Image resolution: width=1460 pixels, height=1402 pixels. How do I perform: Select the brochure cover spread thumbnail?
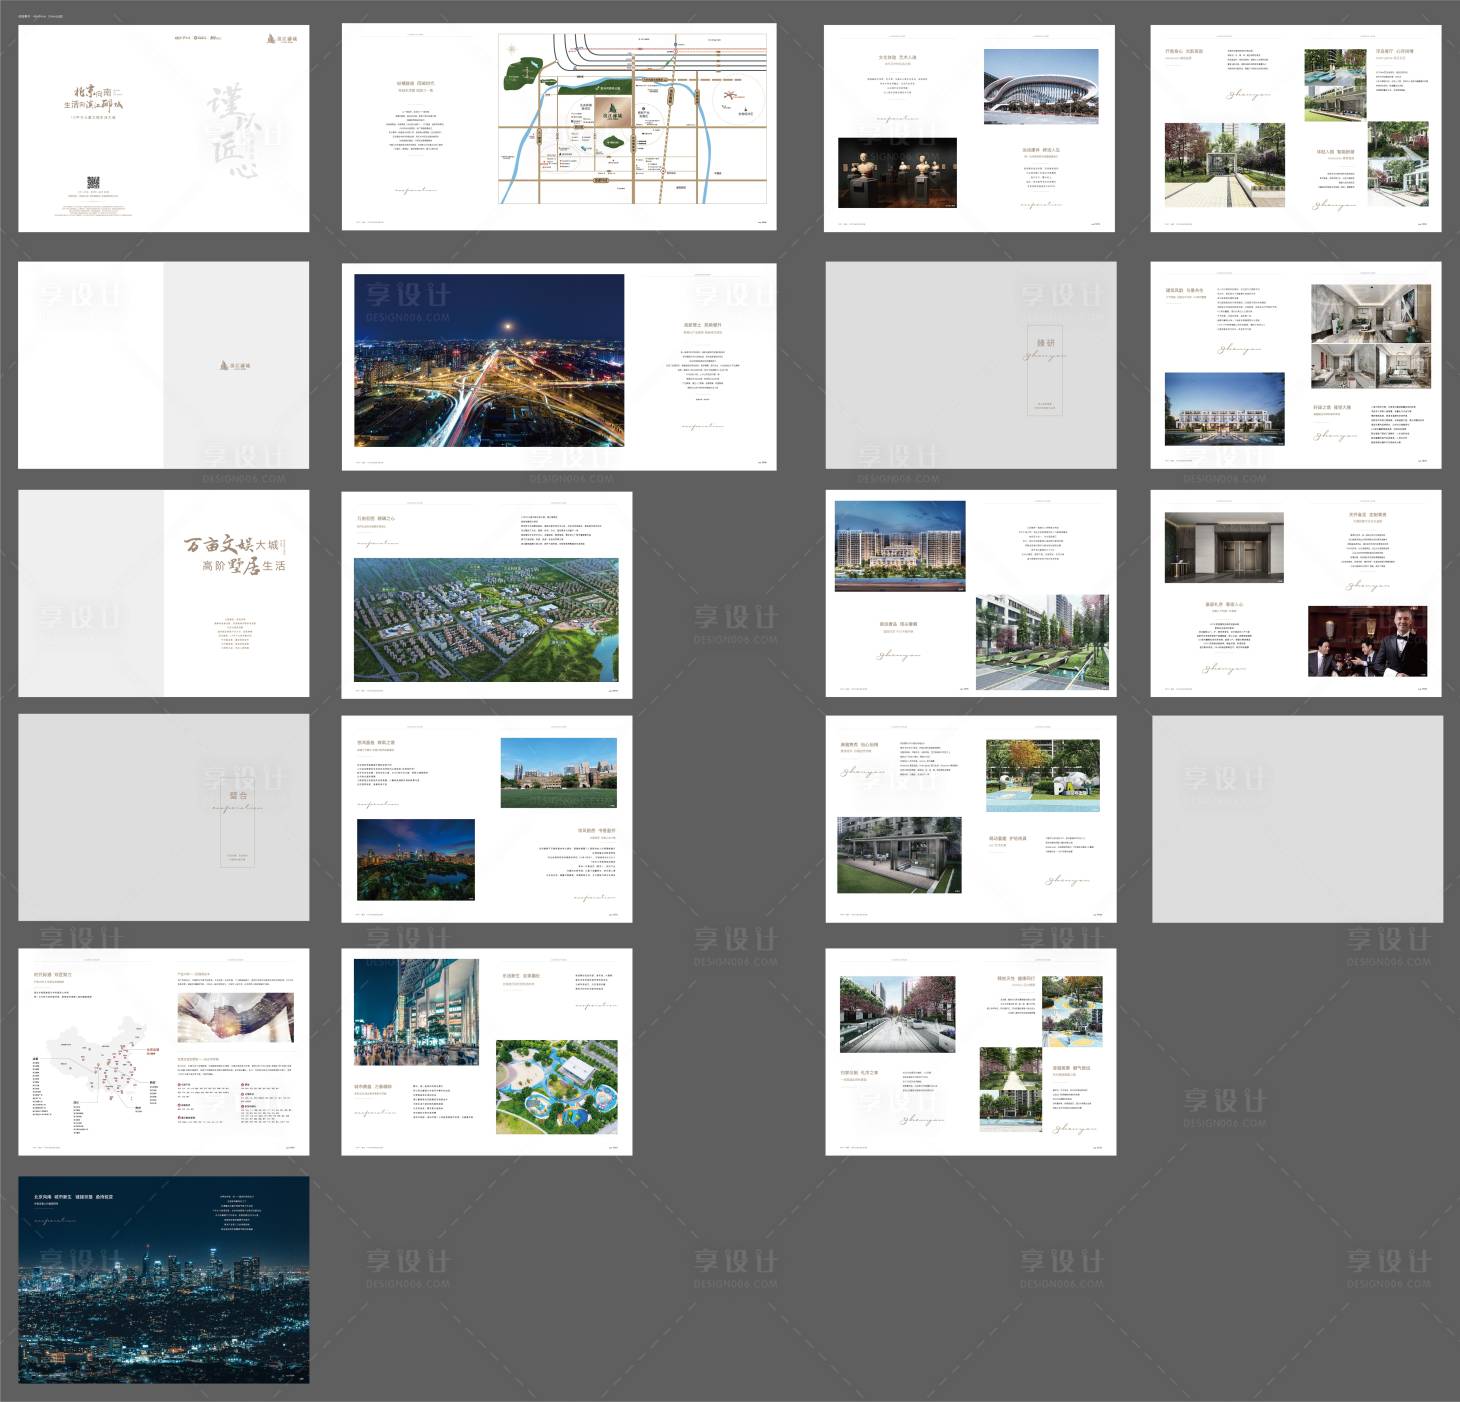(x=164, y=128)
